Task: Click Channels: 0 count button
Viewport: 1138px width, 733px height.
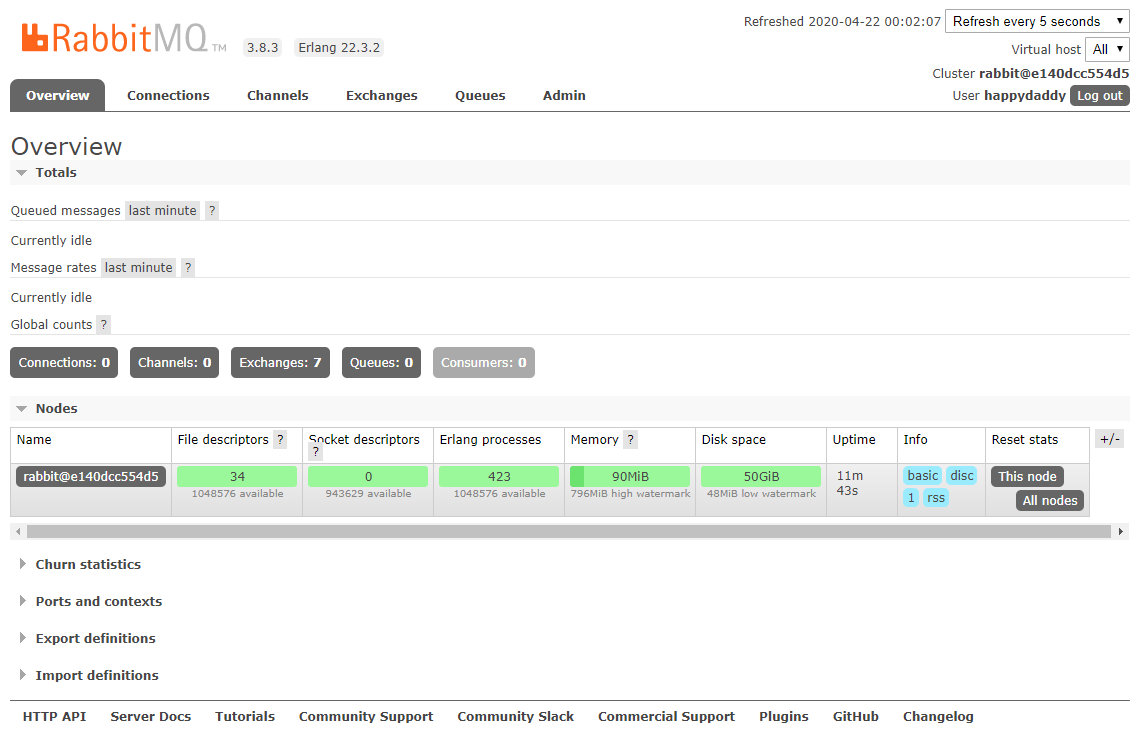Action: click(x=174, y=362)
